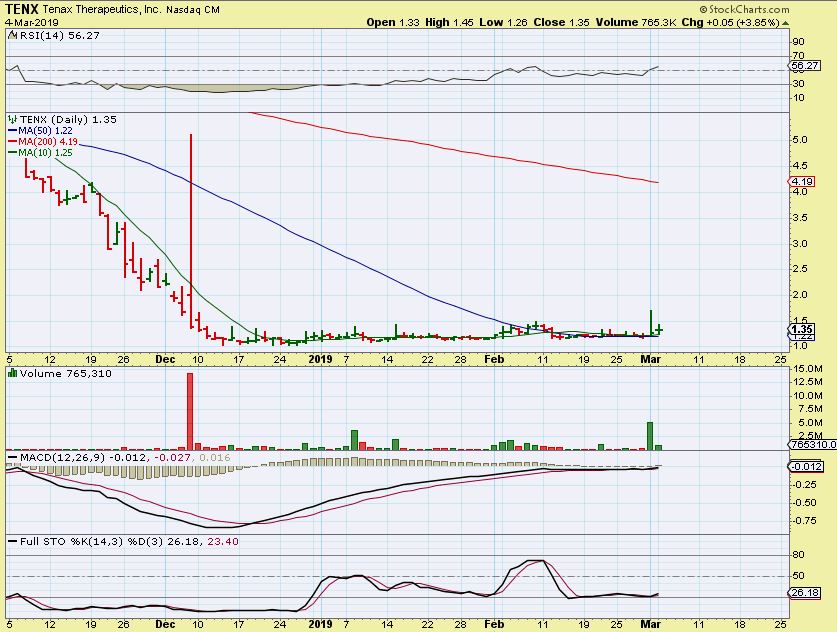Click the TENX (Daily) 1.35 legend label
The image size is (837, 632).
pyautogui.click(x=68, y=119)
